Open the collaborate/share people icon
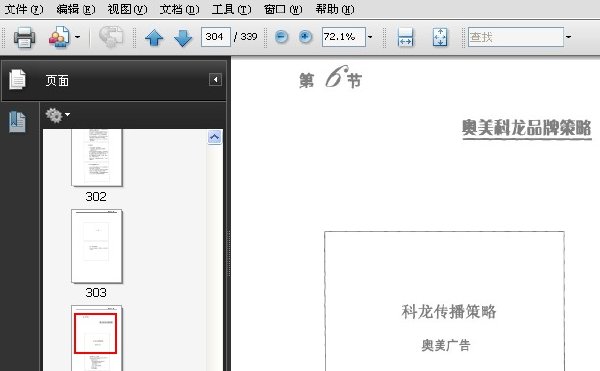This screenshot has height=371, width=600. click(59, 37)
